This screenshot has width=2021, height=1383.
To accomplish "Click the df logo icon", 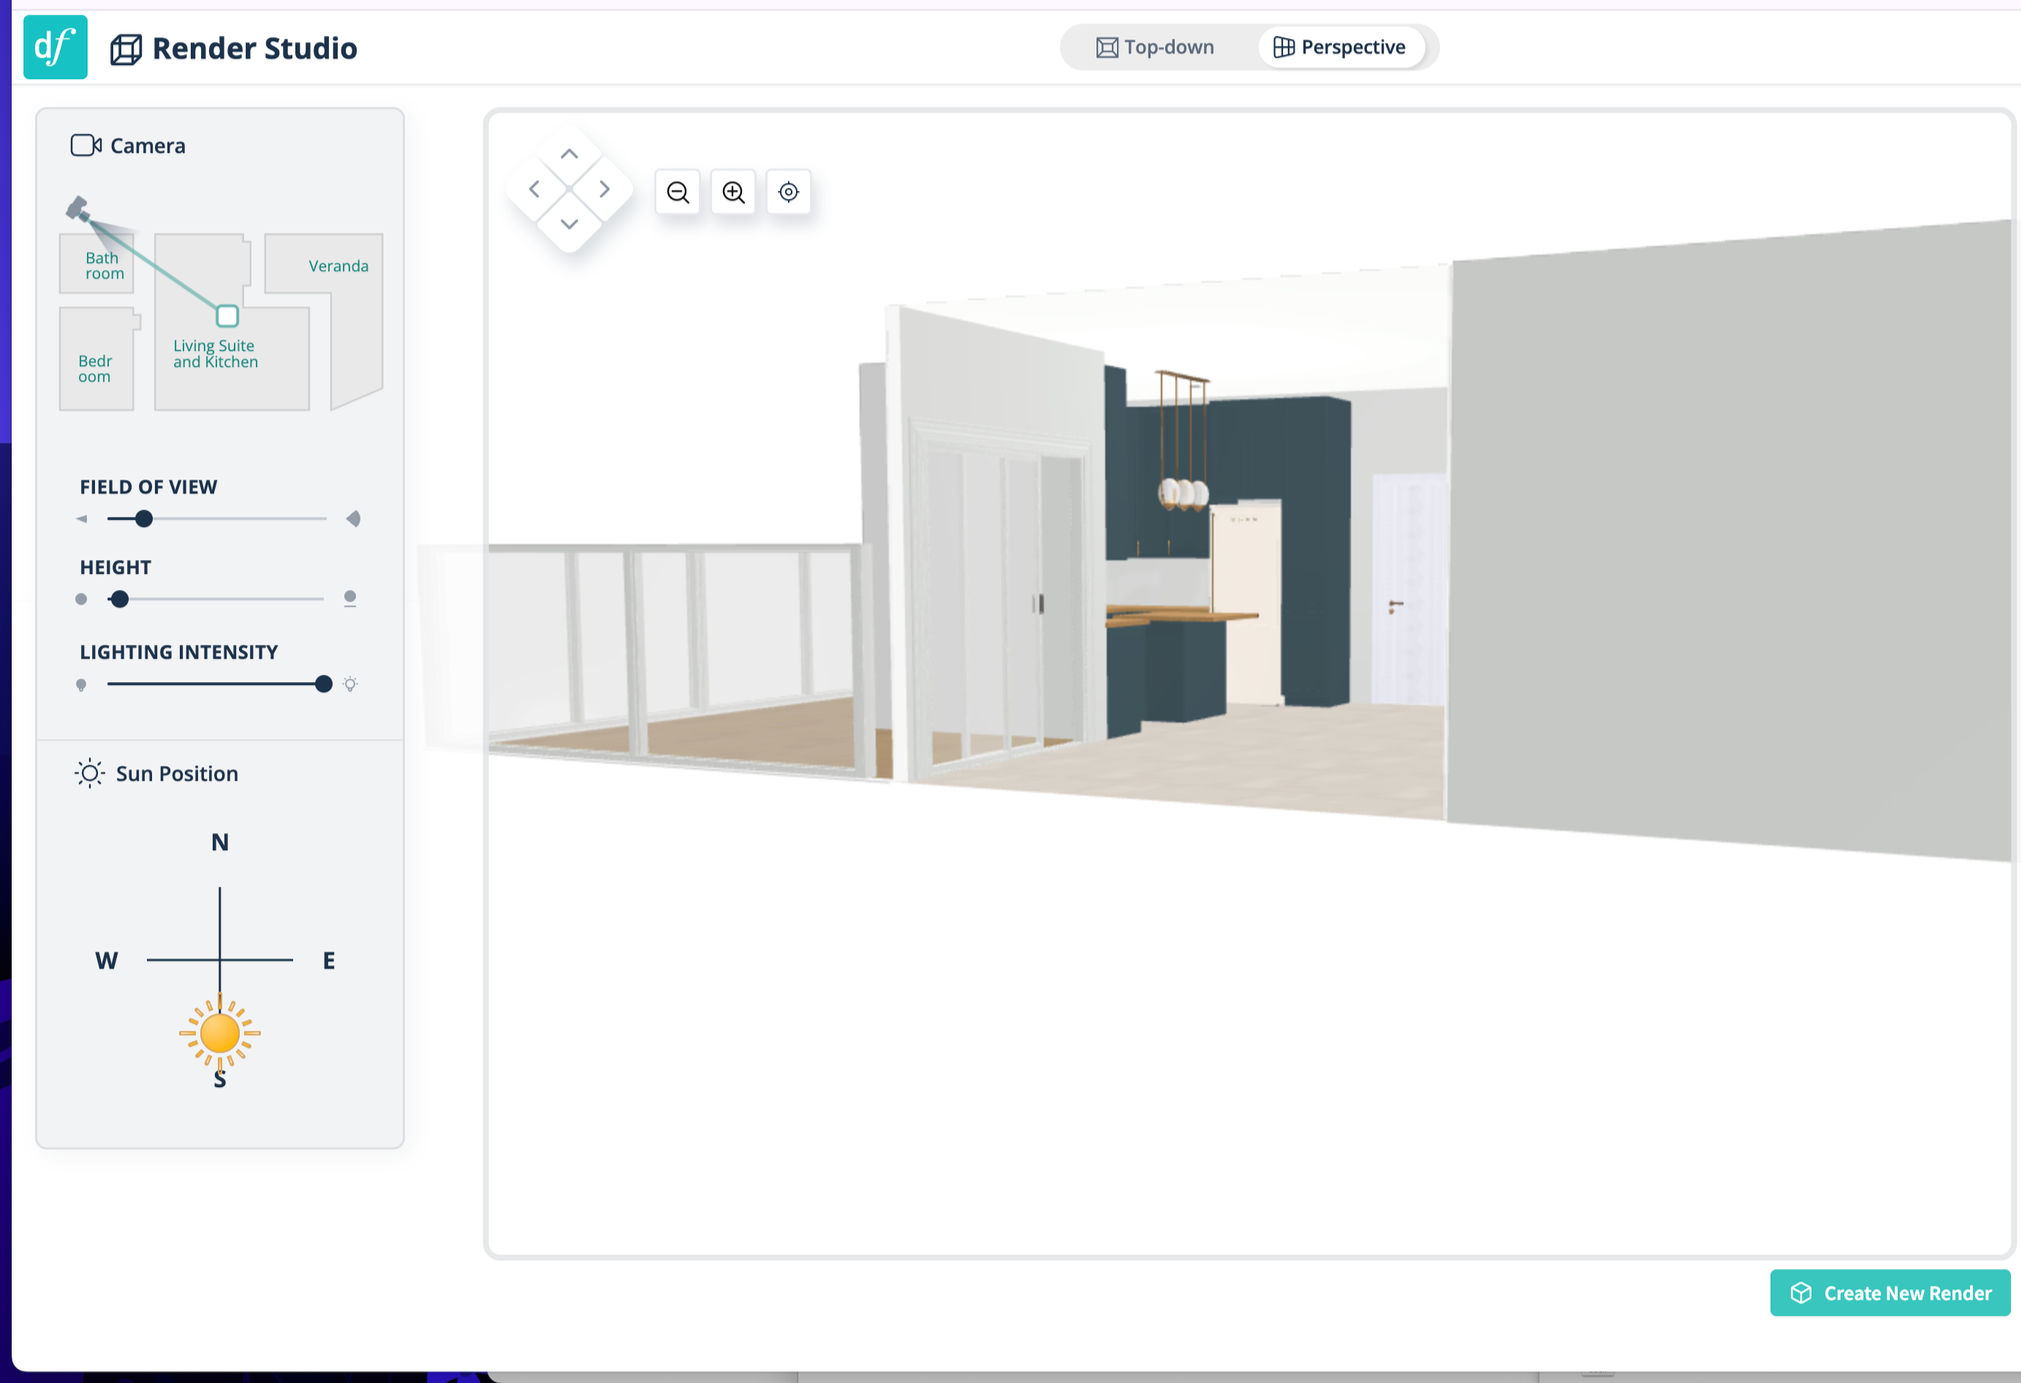I will click(x=55, y=47).
